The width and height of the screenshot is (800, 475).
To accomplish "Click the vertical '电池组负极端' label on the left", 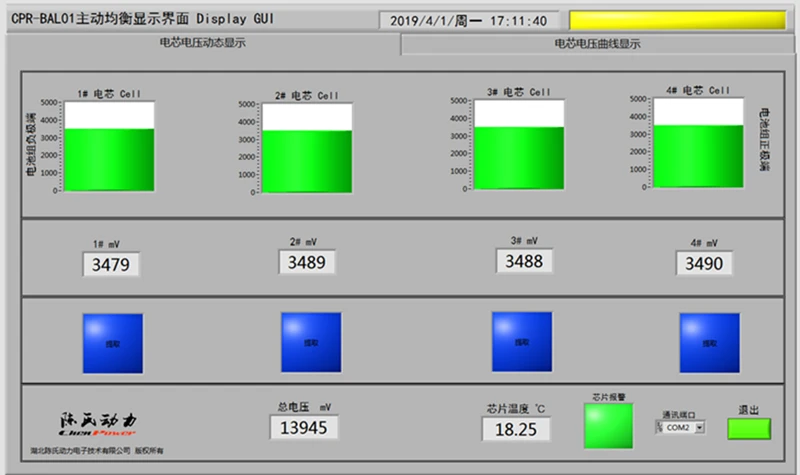I will click(x=31, y=144).
